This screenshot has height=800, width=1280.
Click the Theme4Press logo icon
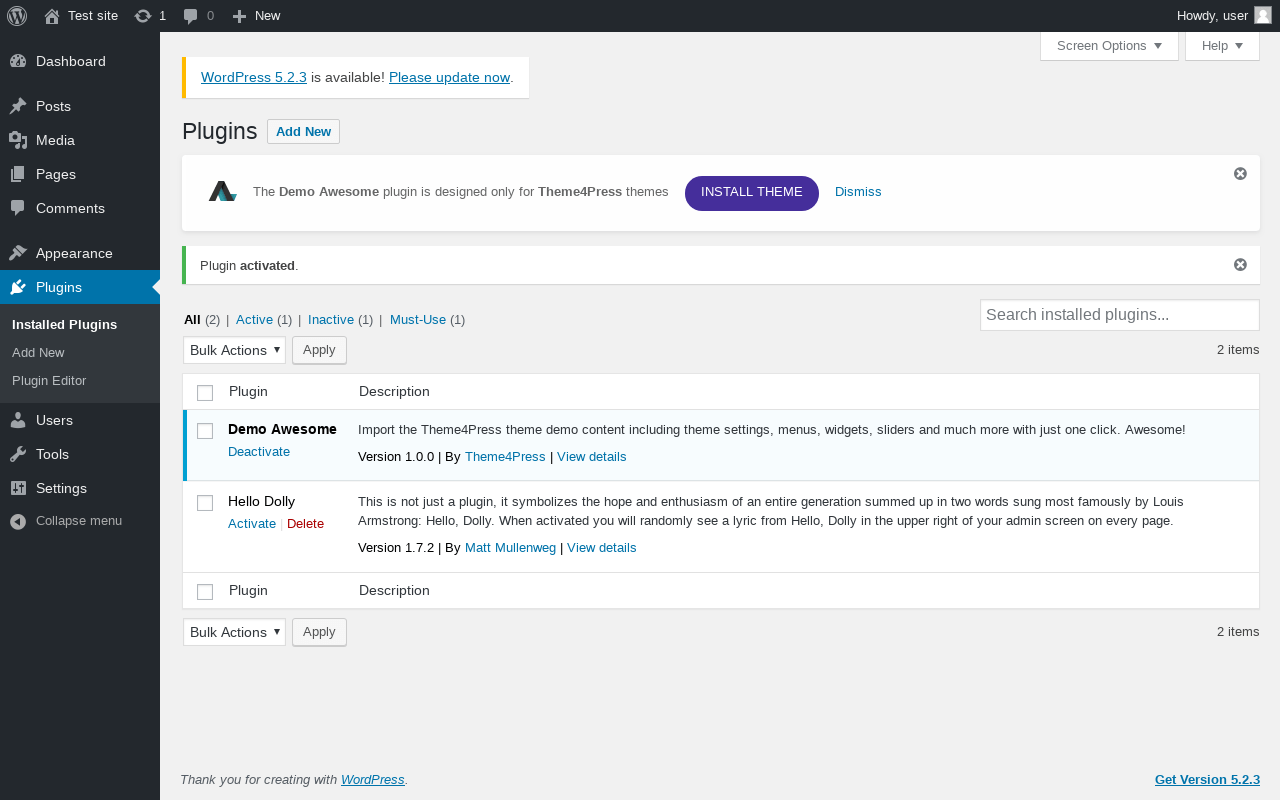(222, 191)
